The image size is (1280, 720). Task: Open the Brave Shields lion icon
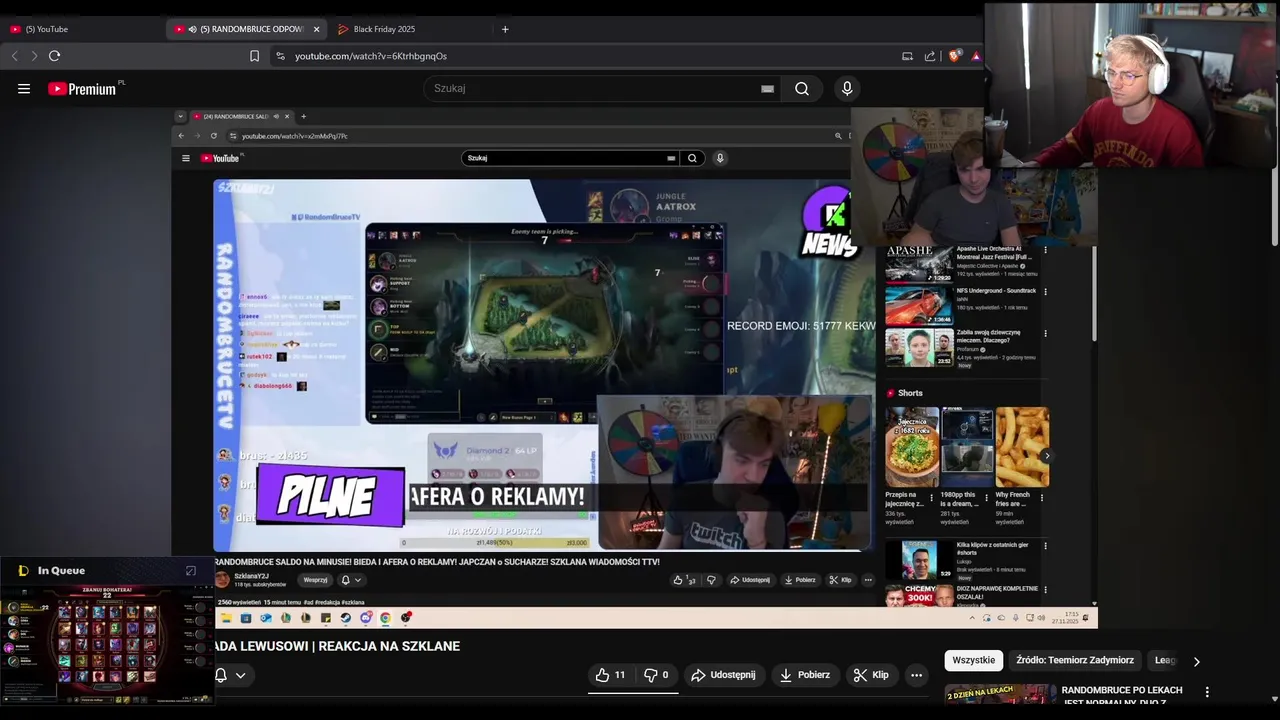point(954,56)
